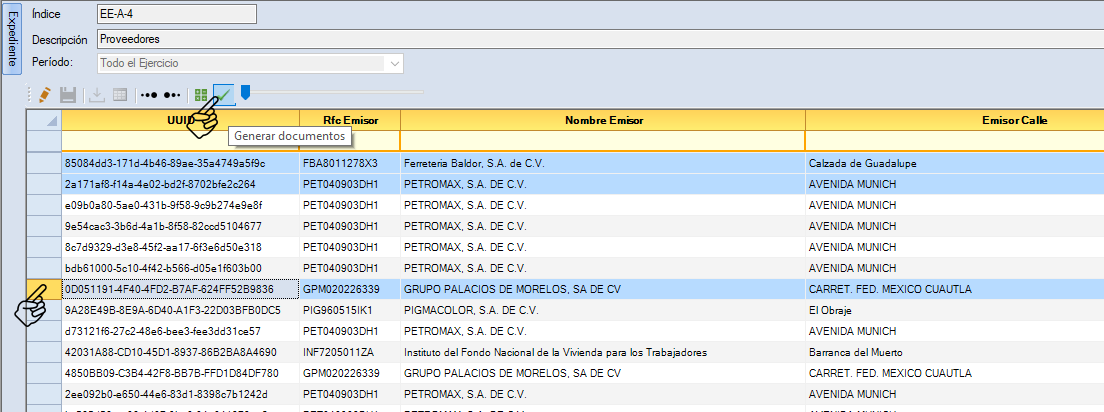Image resolution: width=1104 pixels, height=412 pixels.
Task: Open the Expediente side tab
Action: [12, 40]
